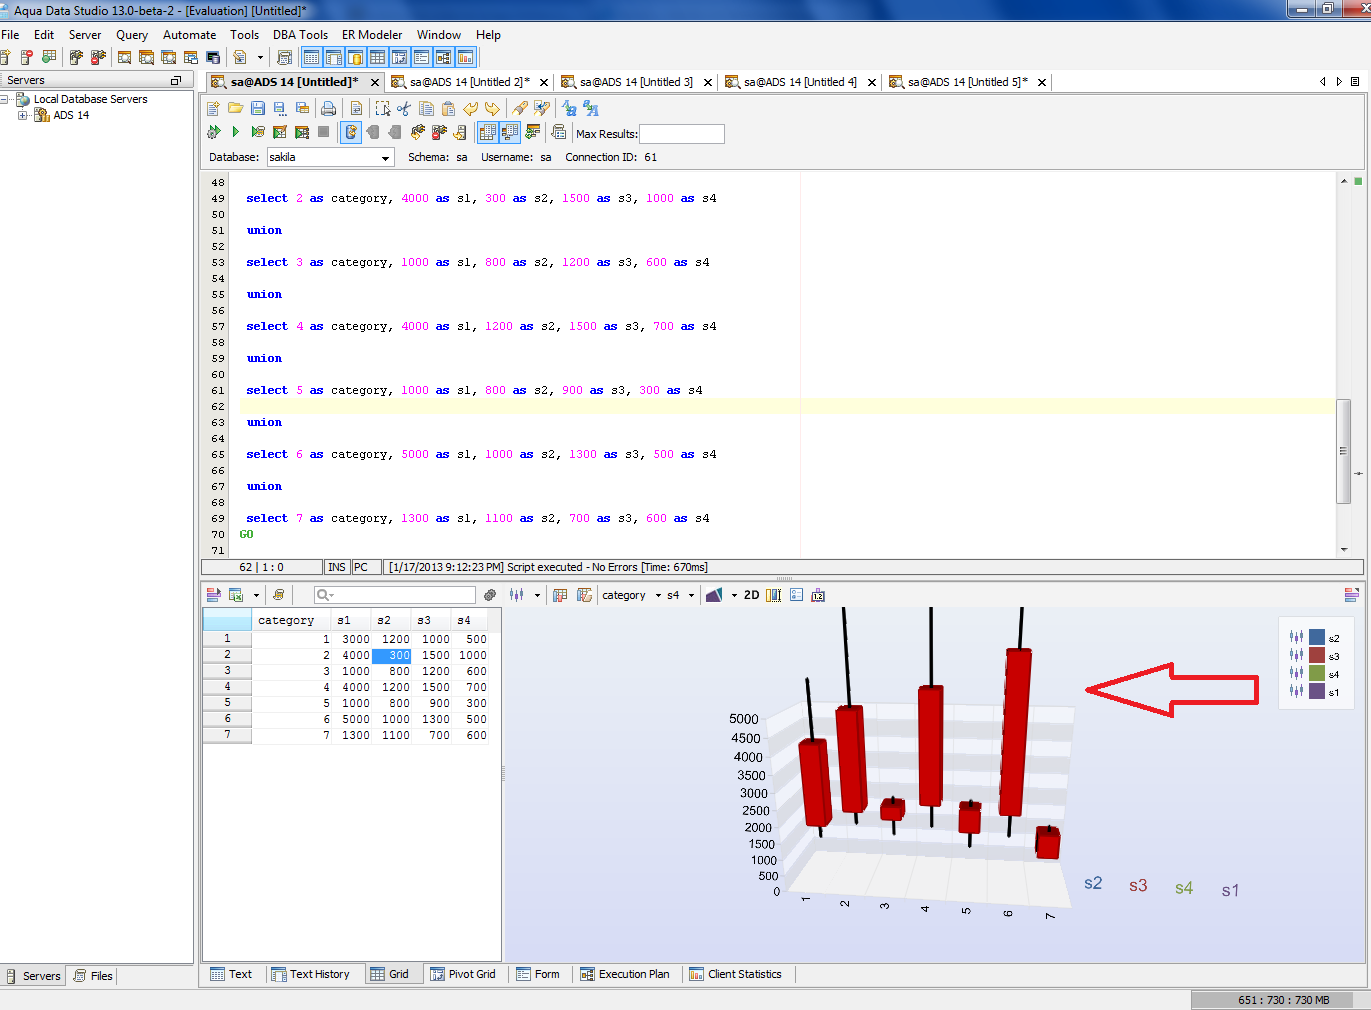Toggle the 2D chart view
Screen dimensions: 1371x1010
pos(752,595)
